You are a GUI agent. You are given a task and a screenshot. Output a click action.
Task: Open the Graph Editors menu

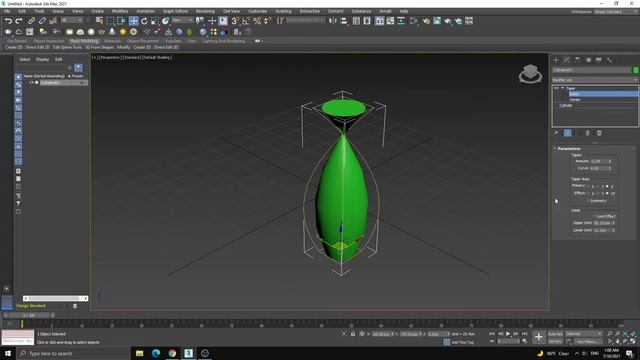(176, 11)
